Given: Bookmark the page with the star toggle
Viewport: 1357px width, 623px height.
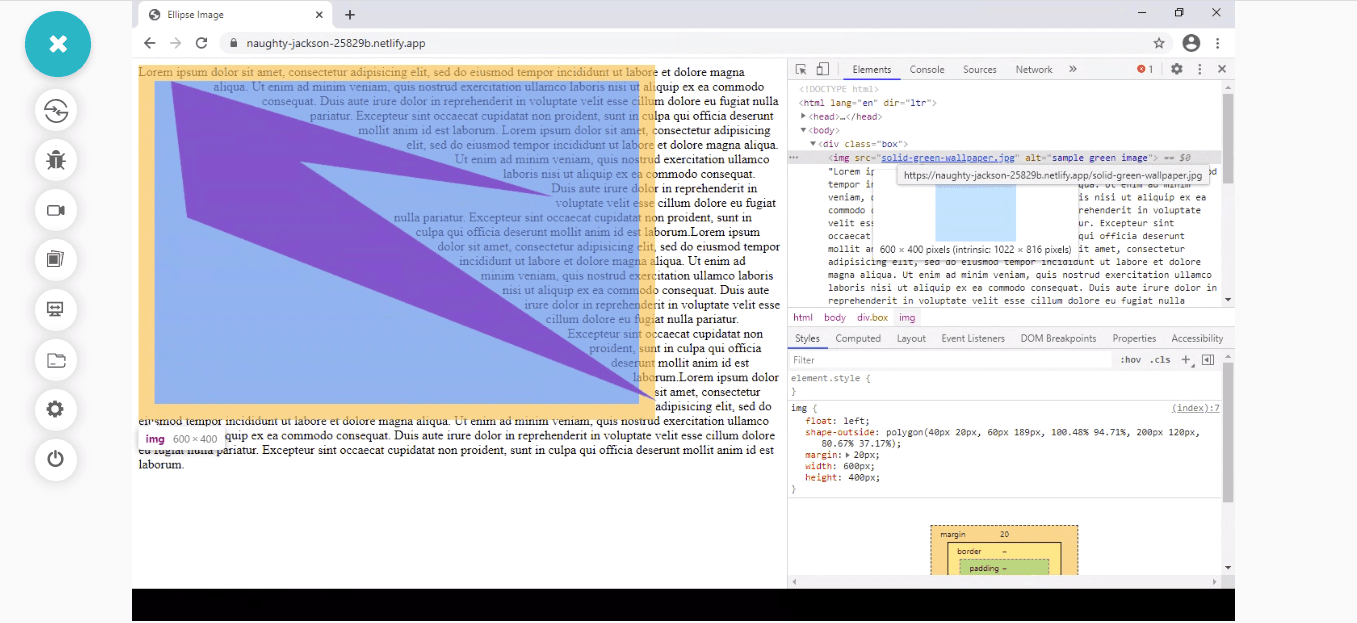Looking at the screenshot, I should pos(1159,43).
